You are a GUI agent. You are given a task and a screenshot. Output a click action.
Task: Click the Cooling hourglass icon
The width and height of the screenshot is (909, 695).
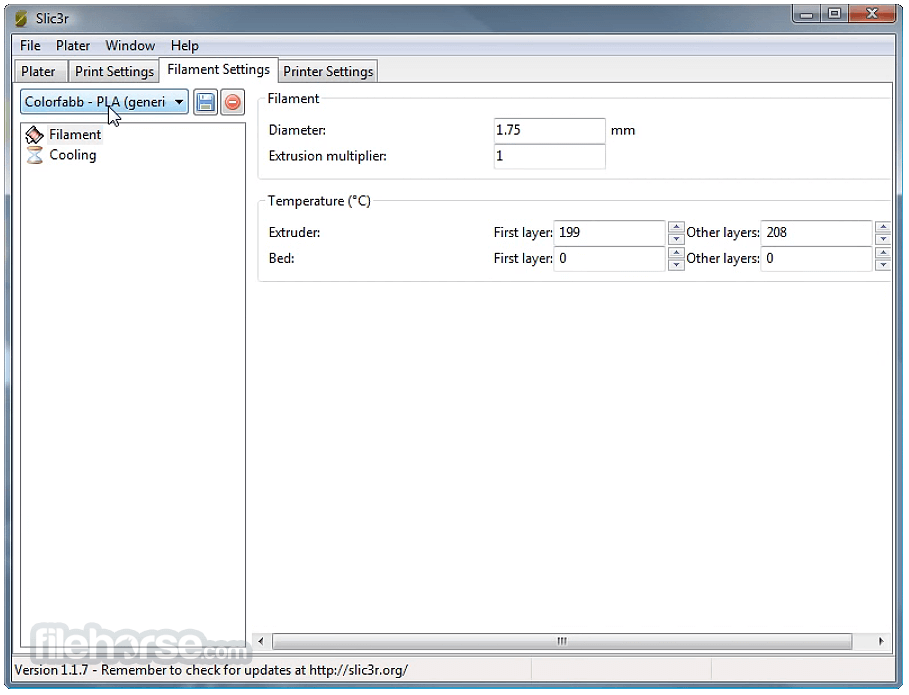coord(35,155)
